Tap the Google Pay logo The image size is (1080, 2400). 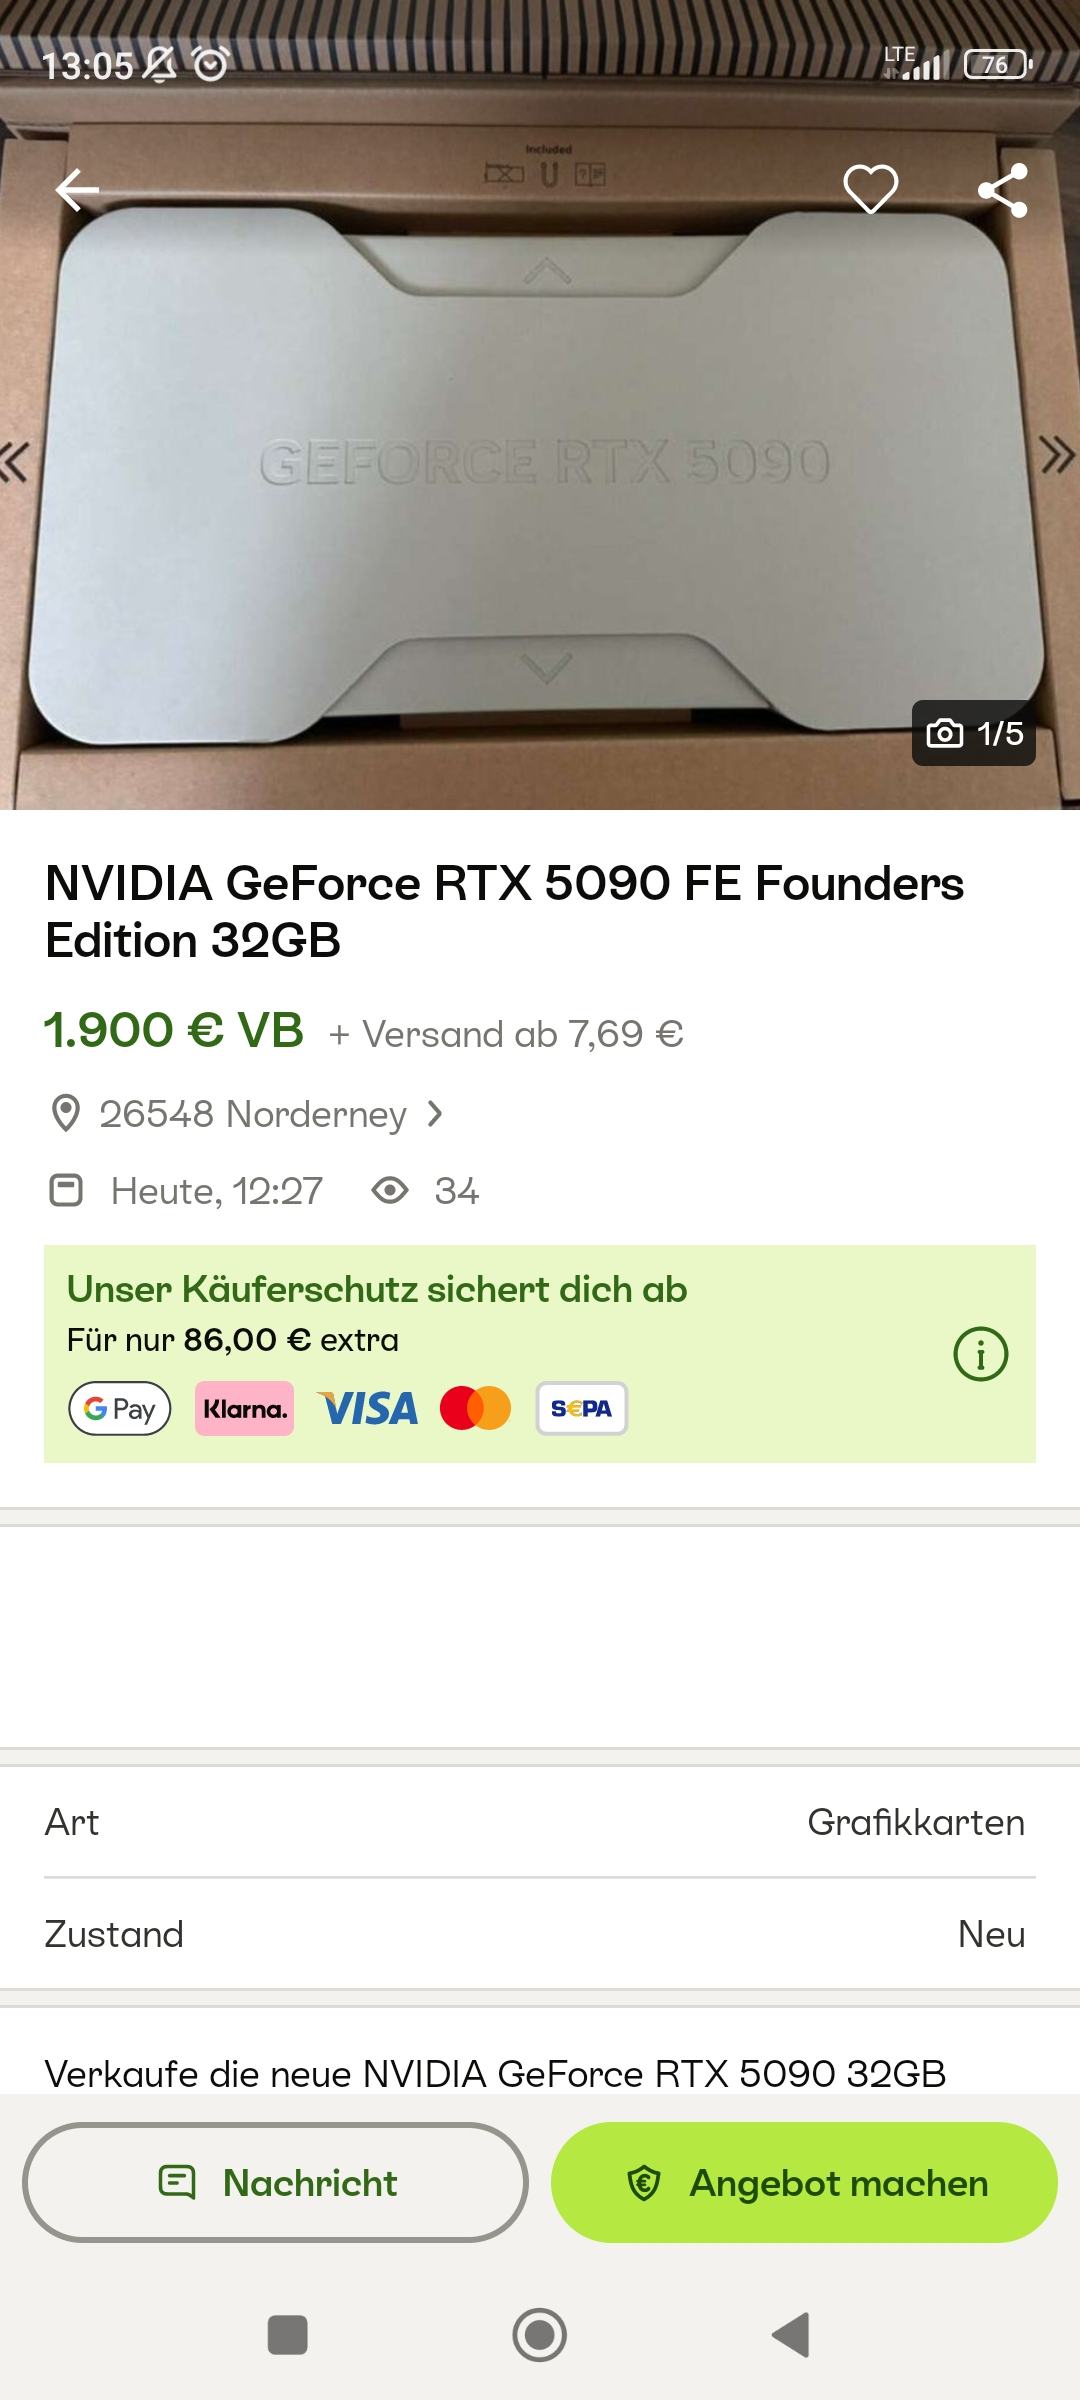pos(120,1408)
